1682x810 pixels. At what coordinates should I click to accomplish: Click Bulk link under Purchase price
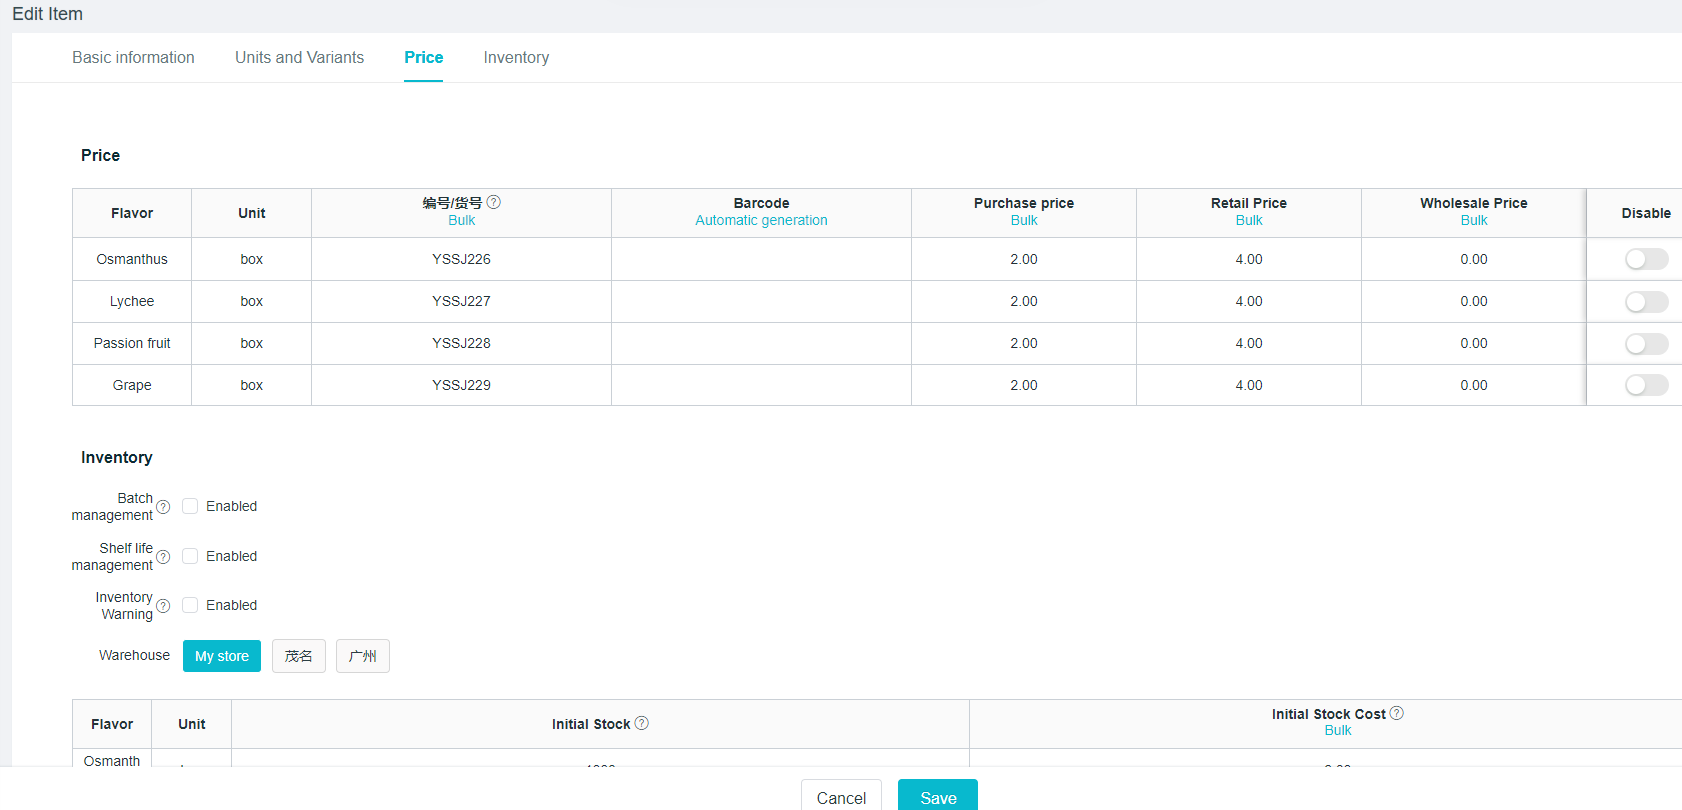[x=1023, y=221]
